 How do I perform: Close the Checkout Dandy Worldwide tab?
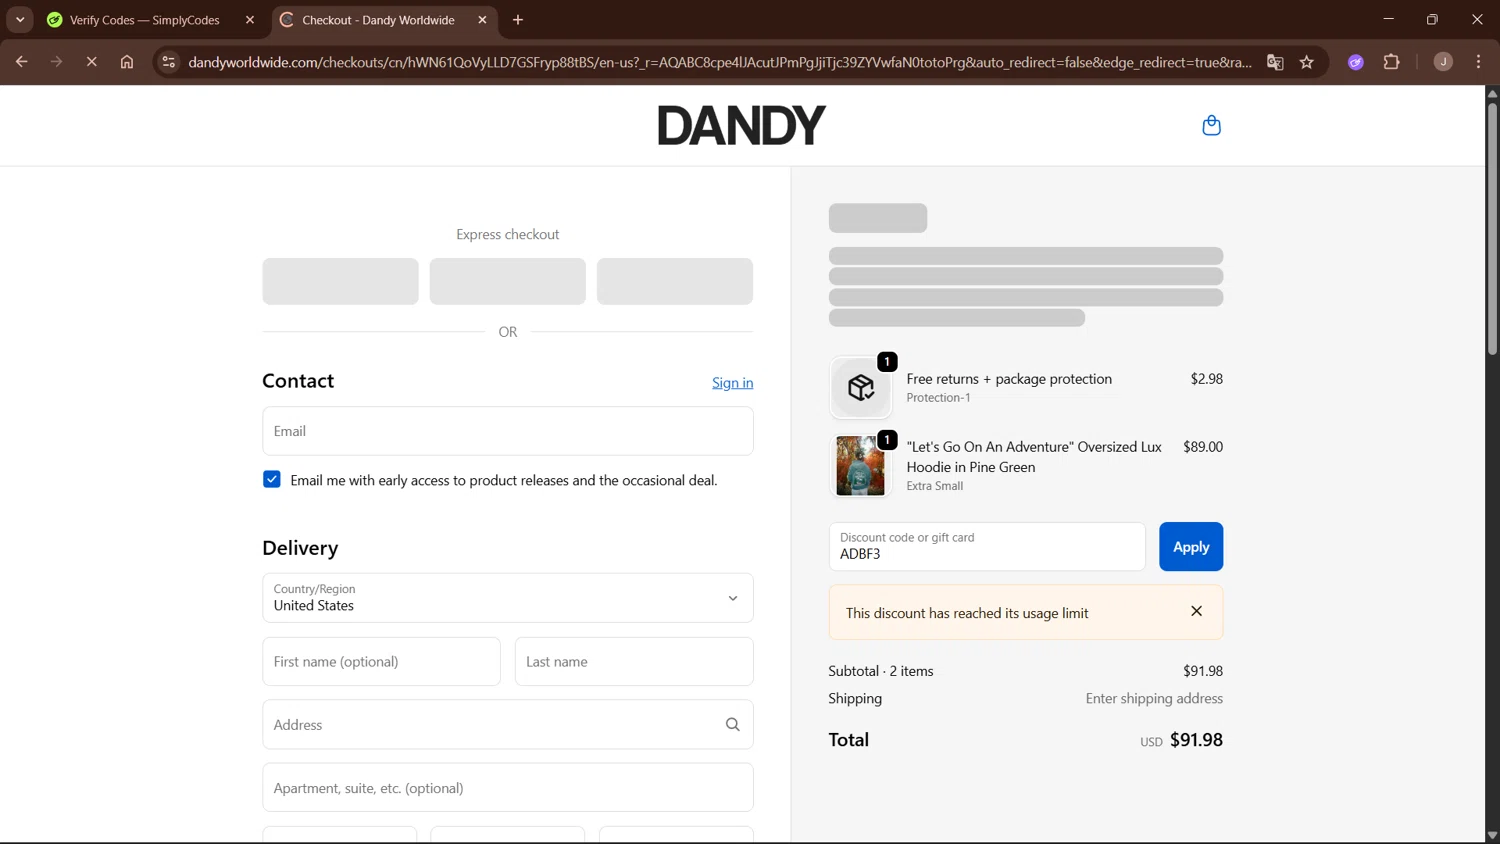pyautogui.click(x=482, y=20)
